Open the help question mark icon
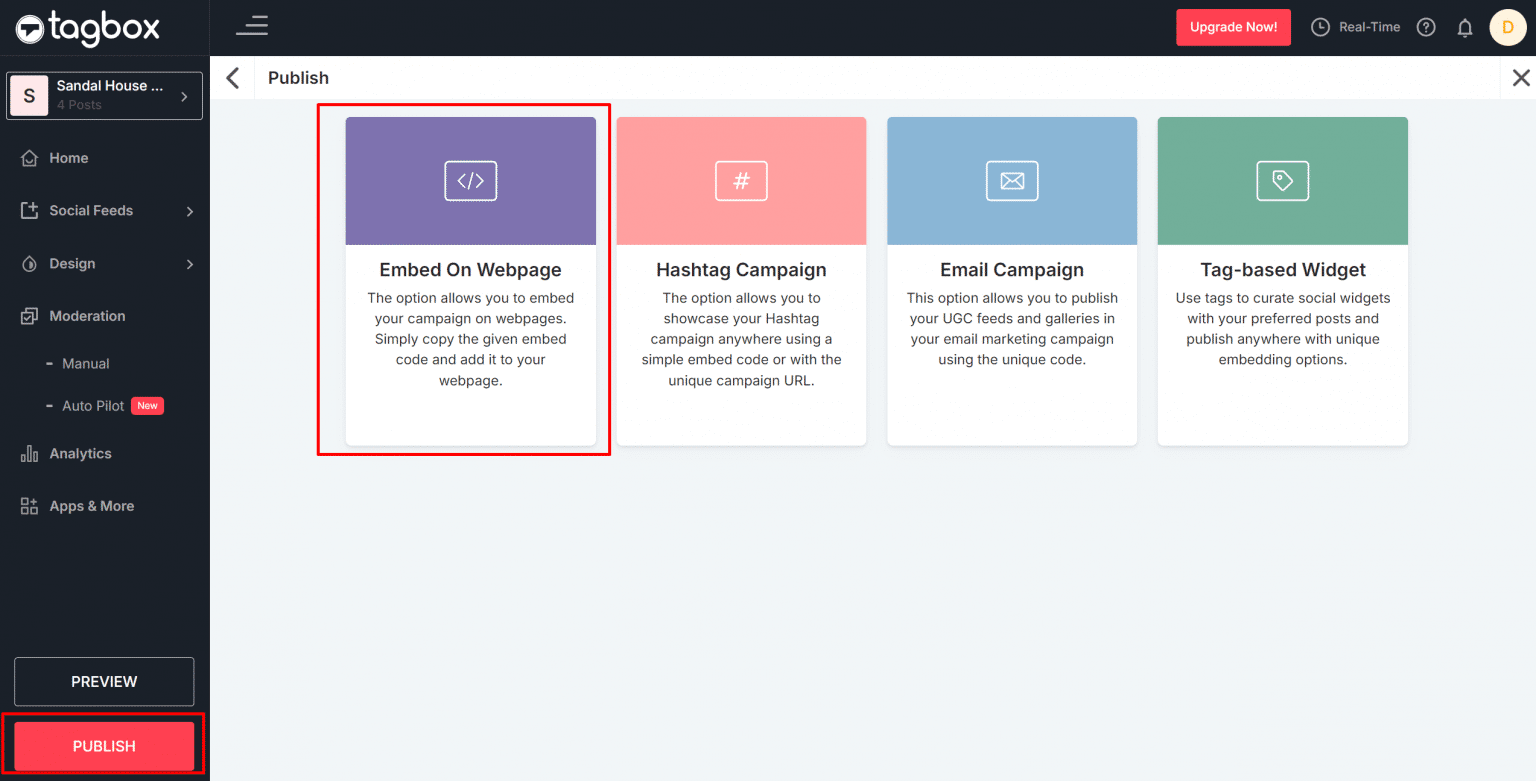The height and width of the screenshot is (781, 1536). point(1426,27)
